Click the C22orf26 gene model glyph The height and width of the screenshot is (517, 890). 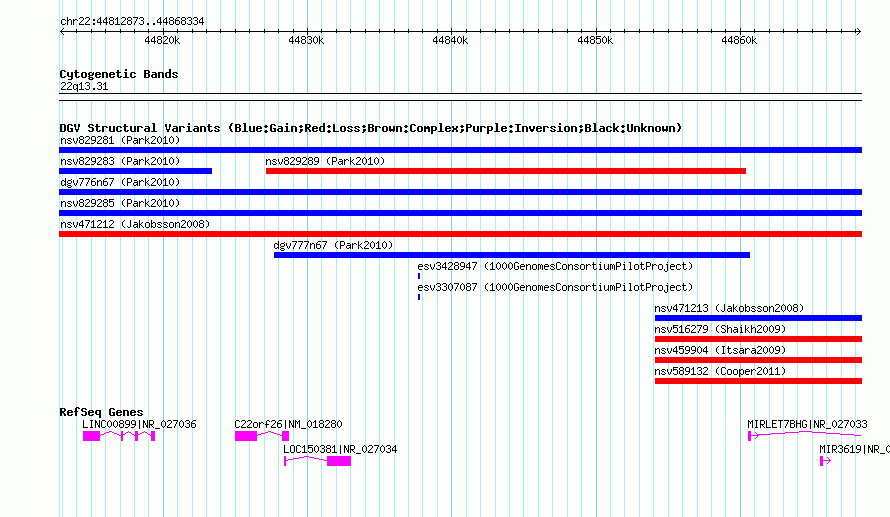coord(262,436)
